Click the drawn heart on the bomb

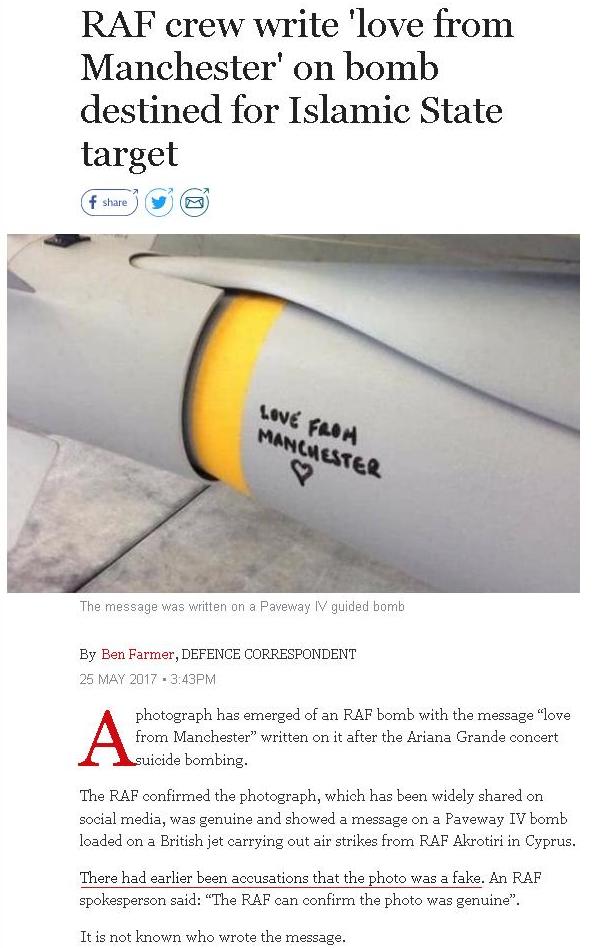[302, 472]
